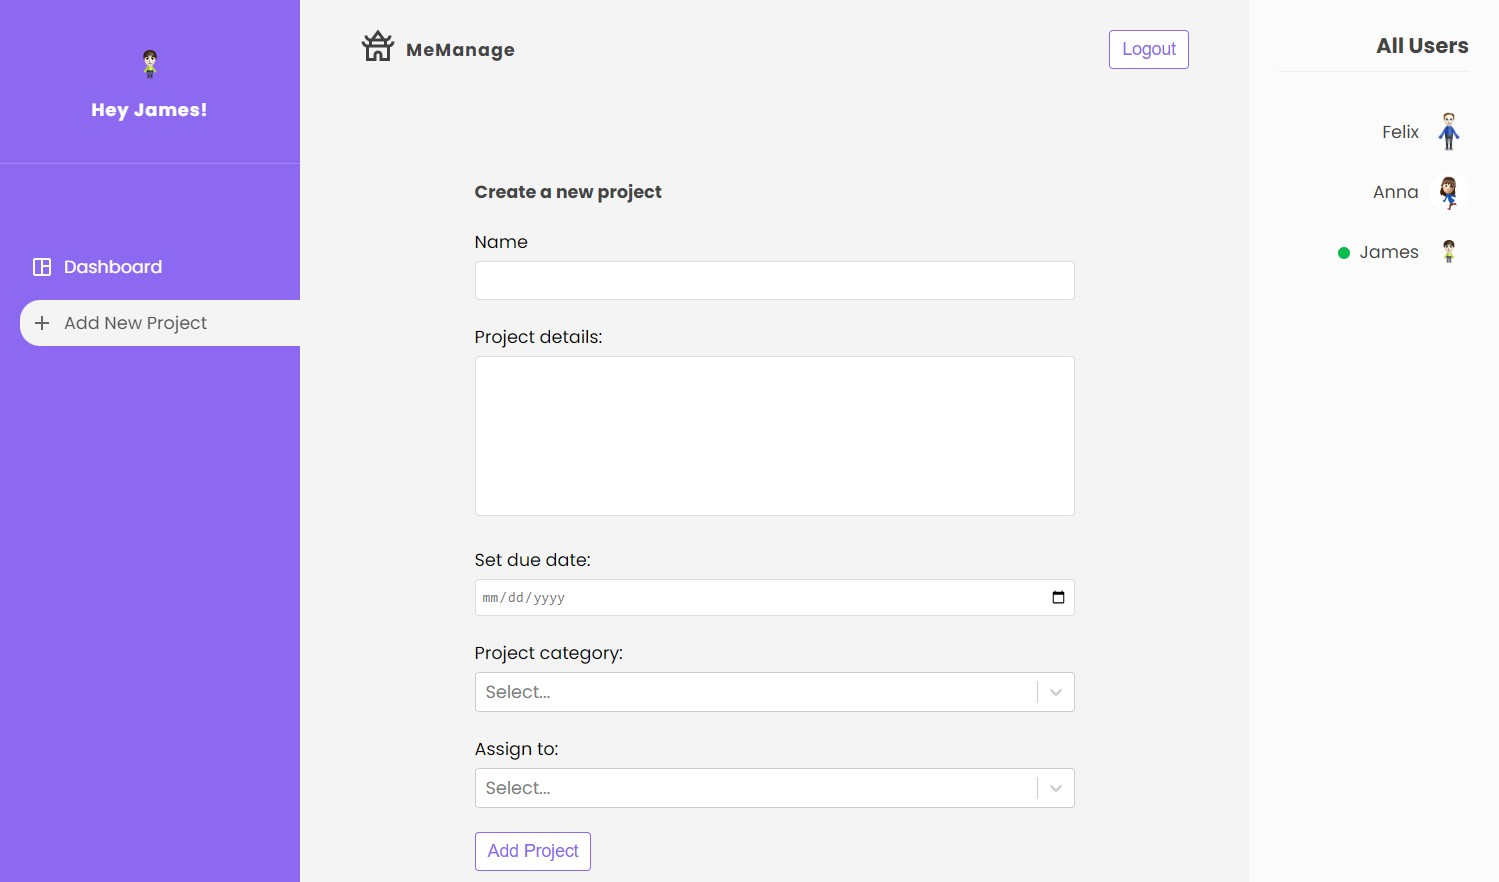Click James's avatar in All Users panel
This screenshot has height=882, width=1499.
pos(1449,252)
